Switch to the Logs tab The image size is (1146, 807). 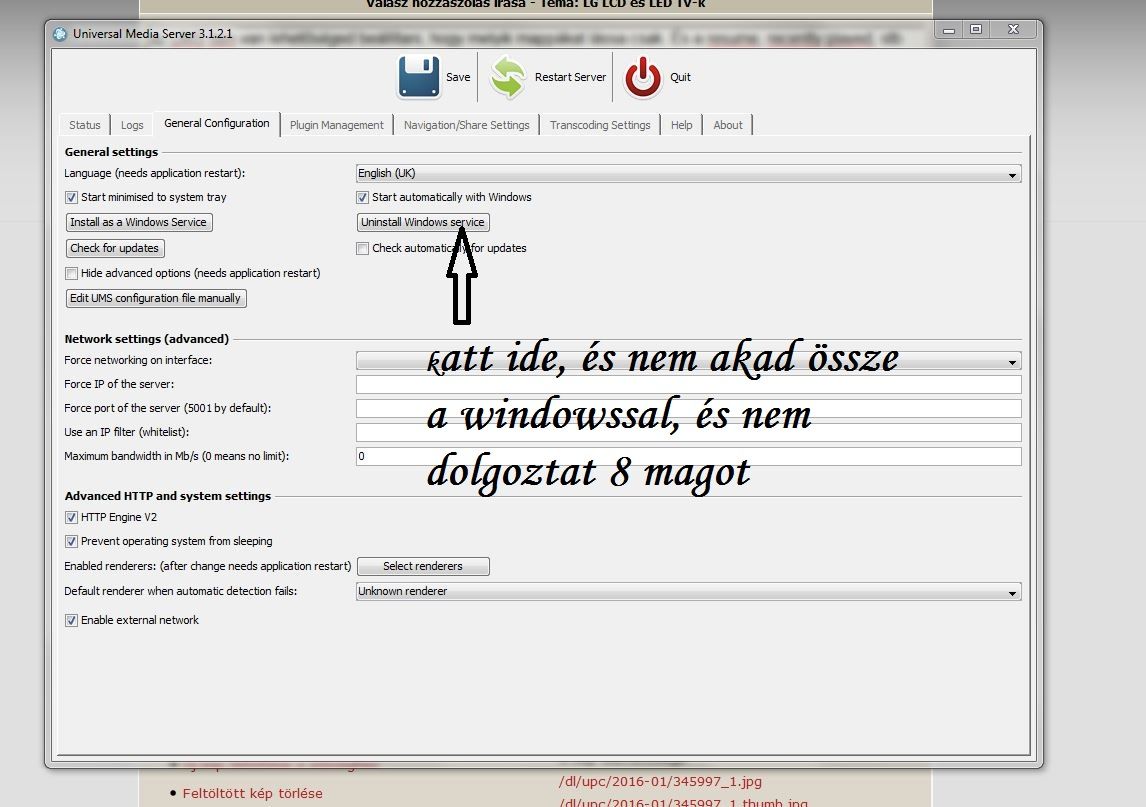132,125
